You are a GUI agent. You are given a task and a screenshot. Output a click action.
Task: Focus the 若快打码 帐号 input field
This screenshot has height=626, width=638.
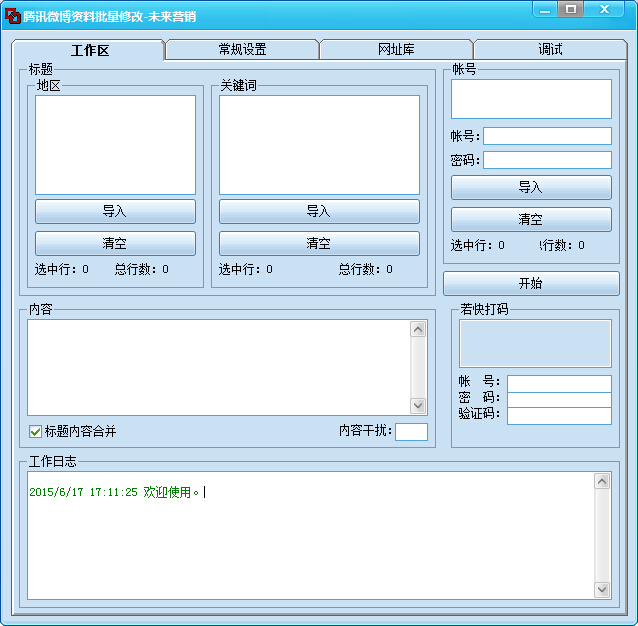coord(559,384)
